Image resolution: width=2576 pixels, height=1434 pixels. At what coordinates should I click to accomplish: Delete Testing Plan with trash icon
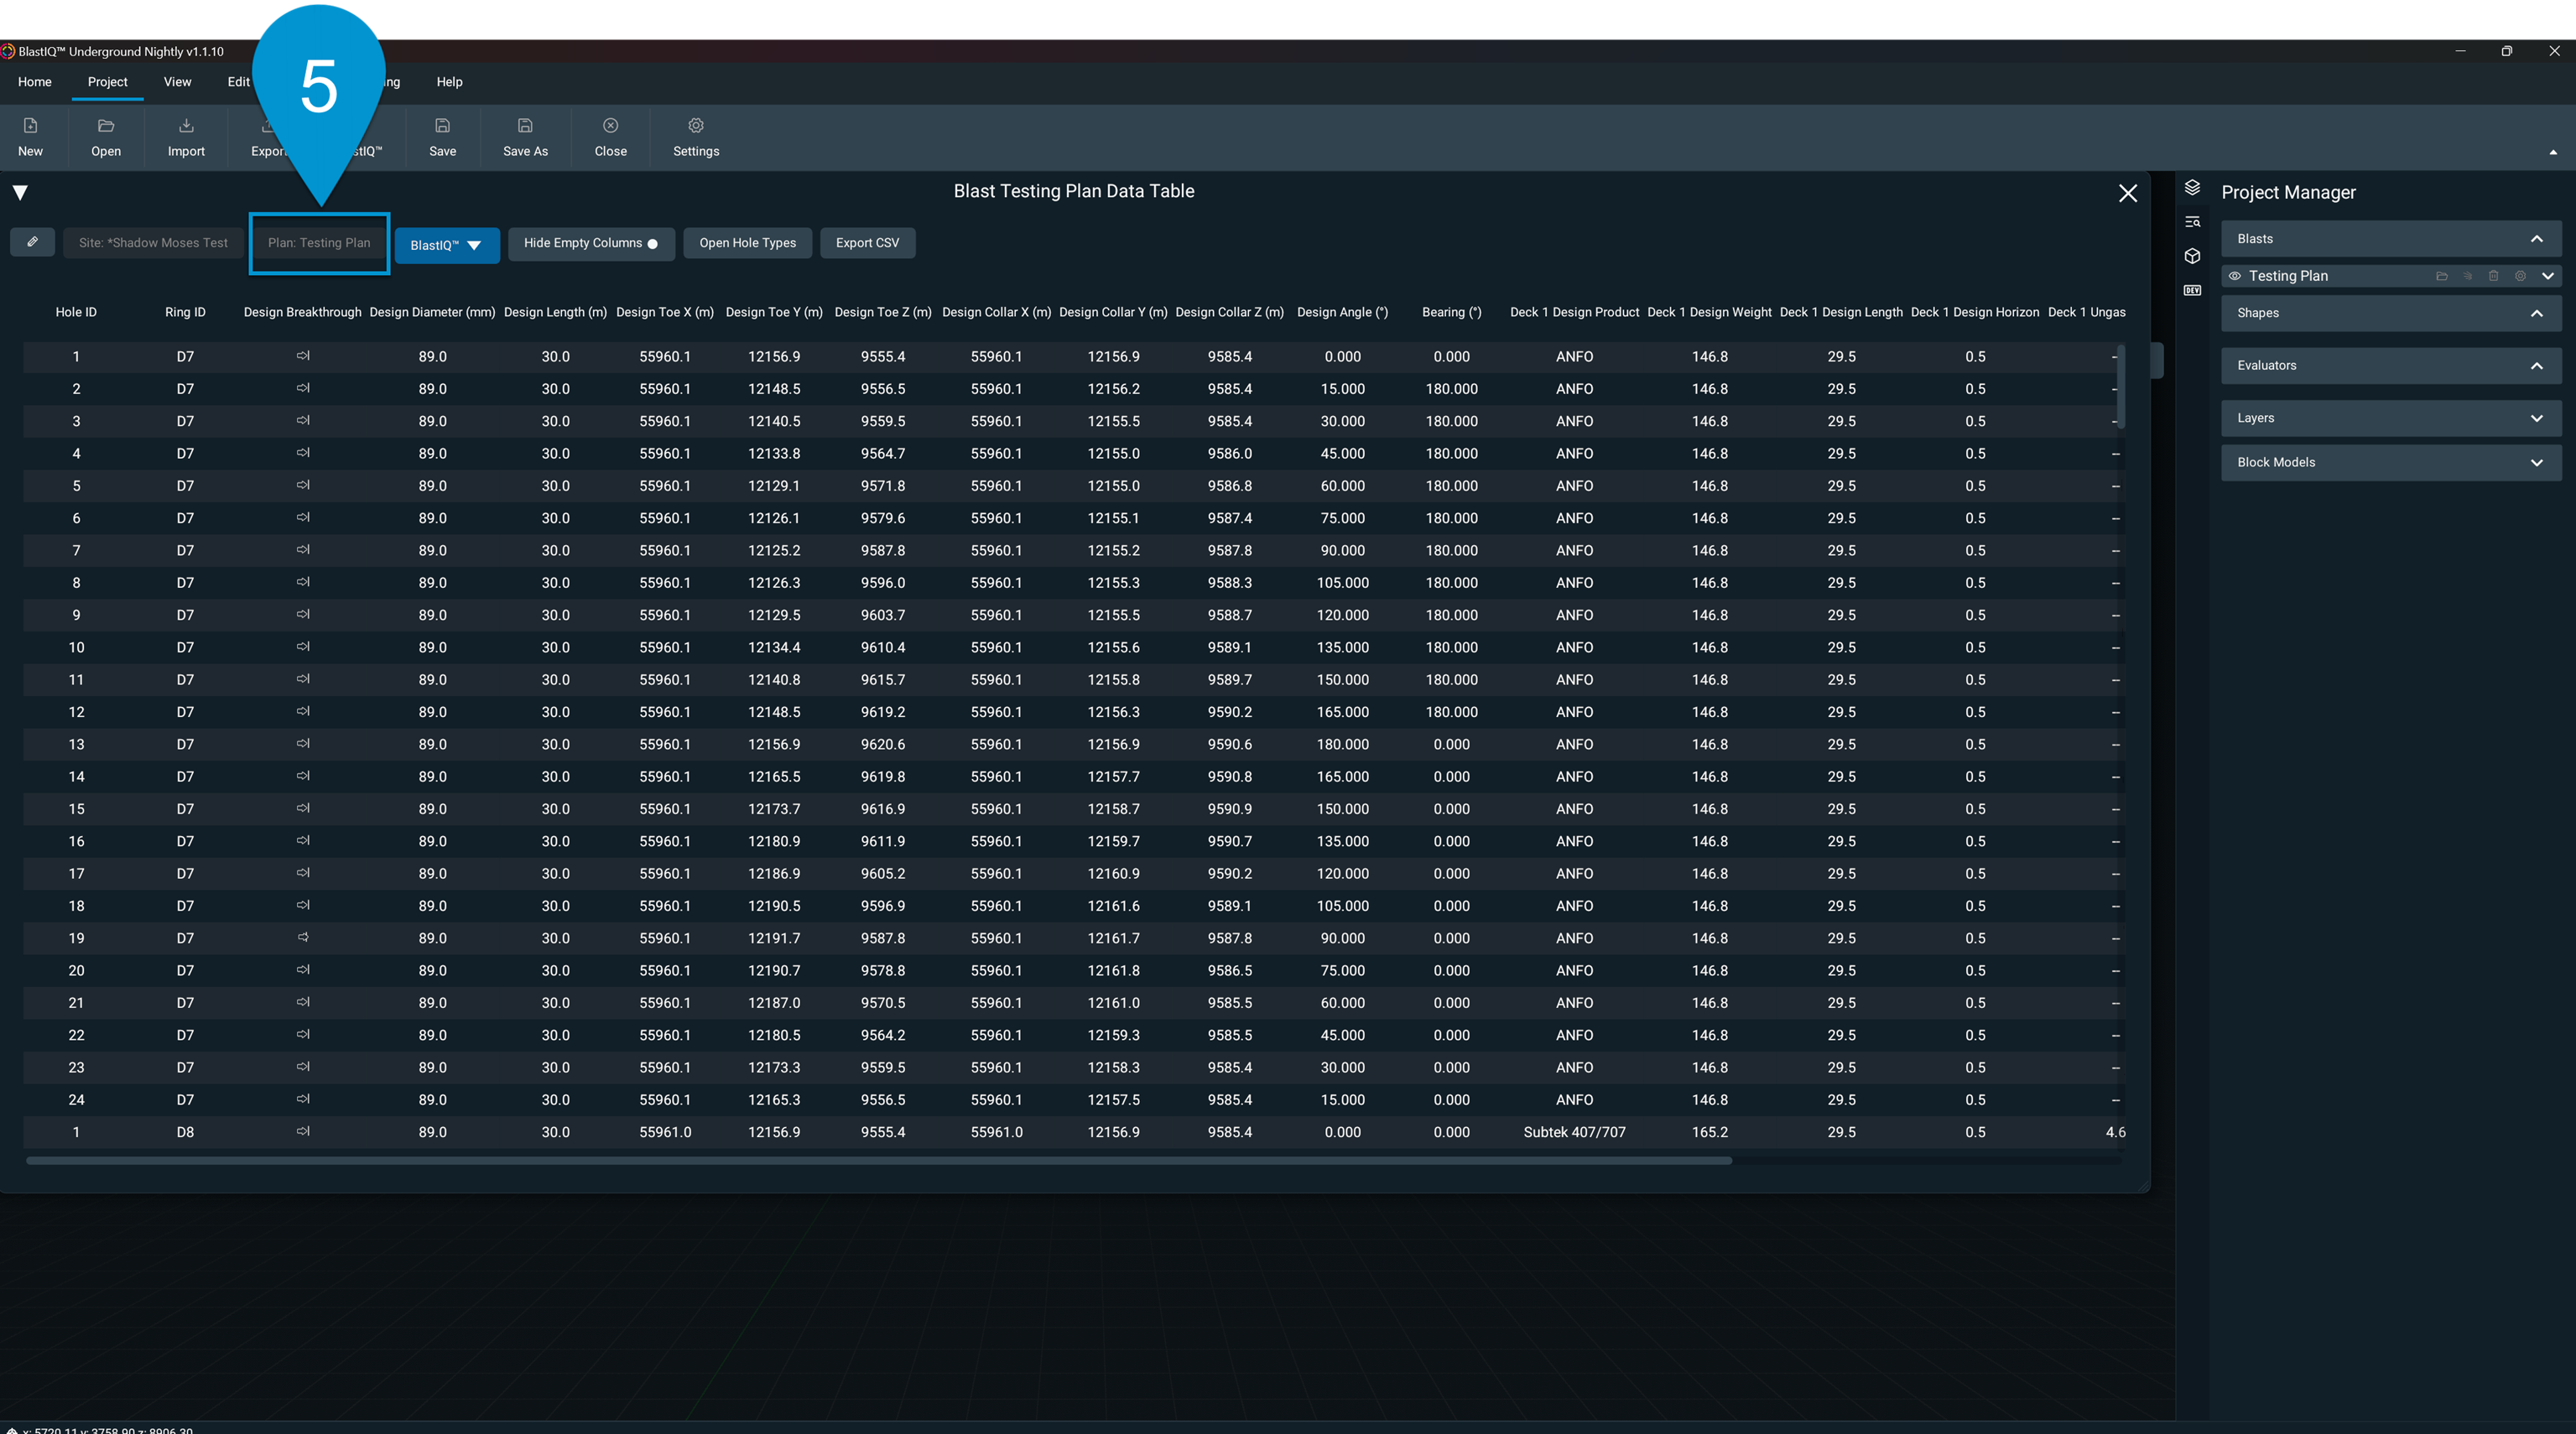(2493, 276)
